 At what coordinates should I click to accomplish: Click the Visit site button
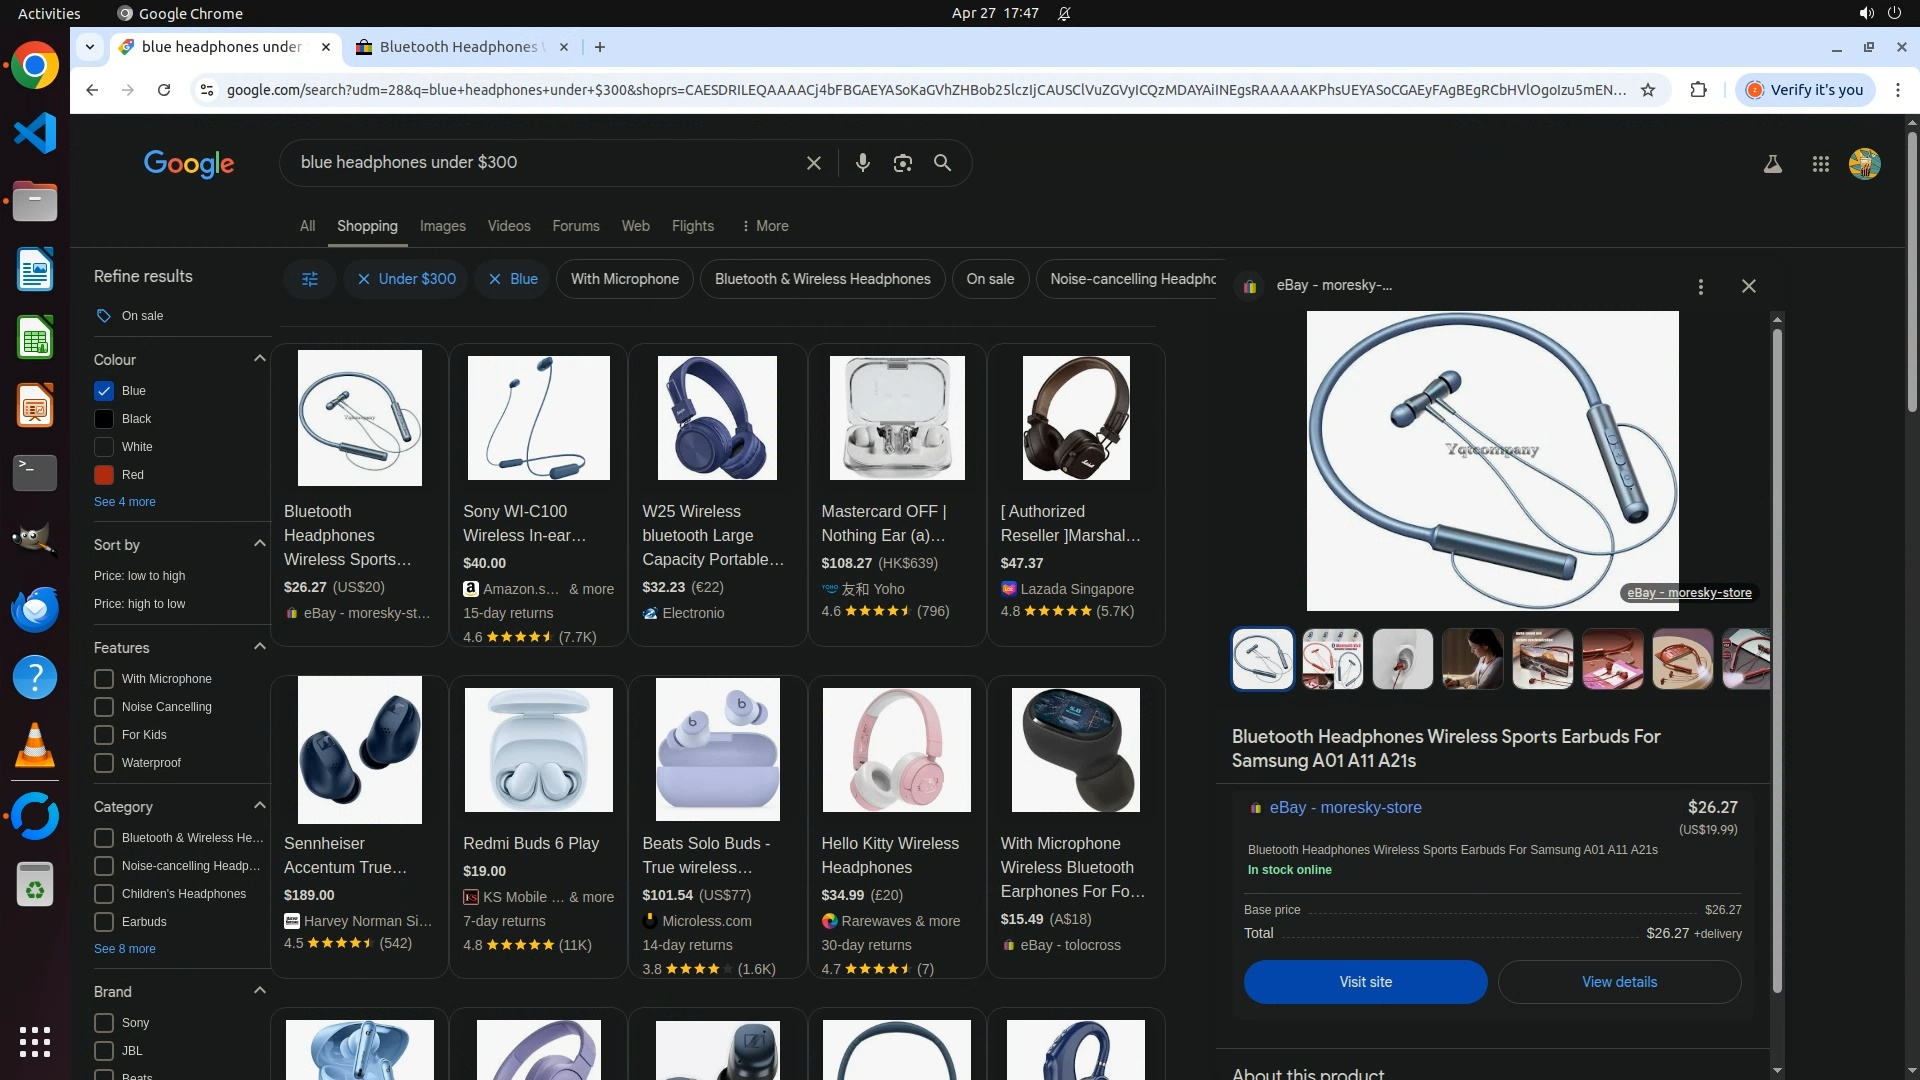pyautogui.click(x=1365, y=982)
